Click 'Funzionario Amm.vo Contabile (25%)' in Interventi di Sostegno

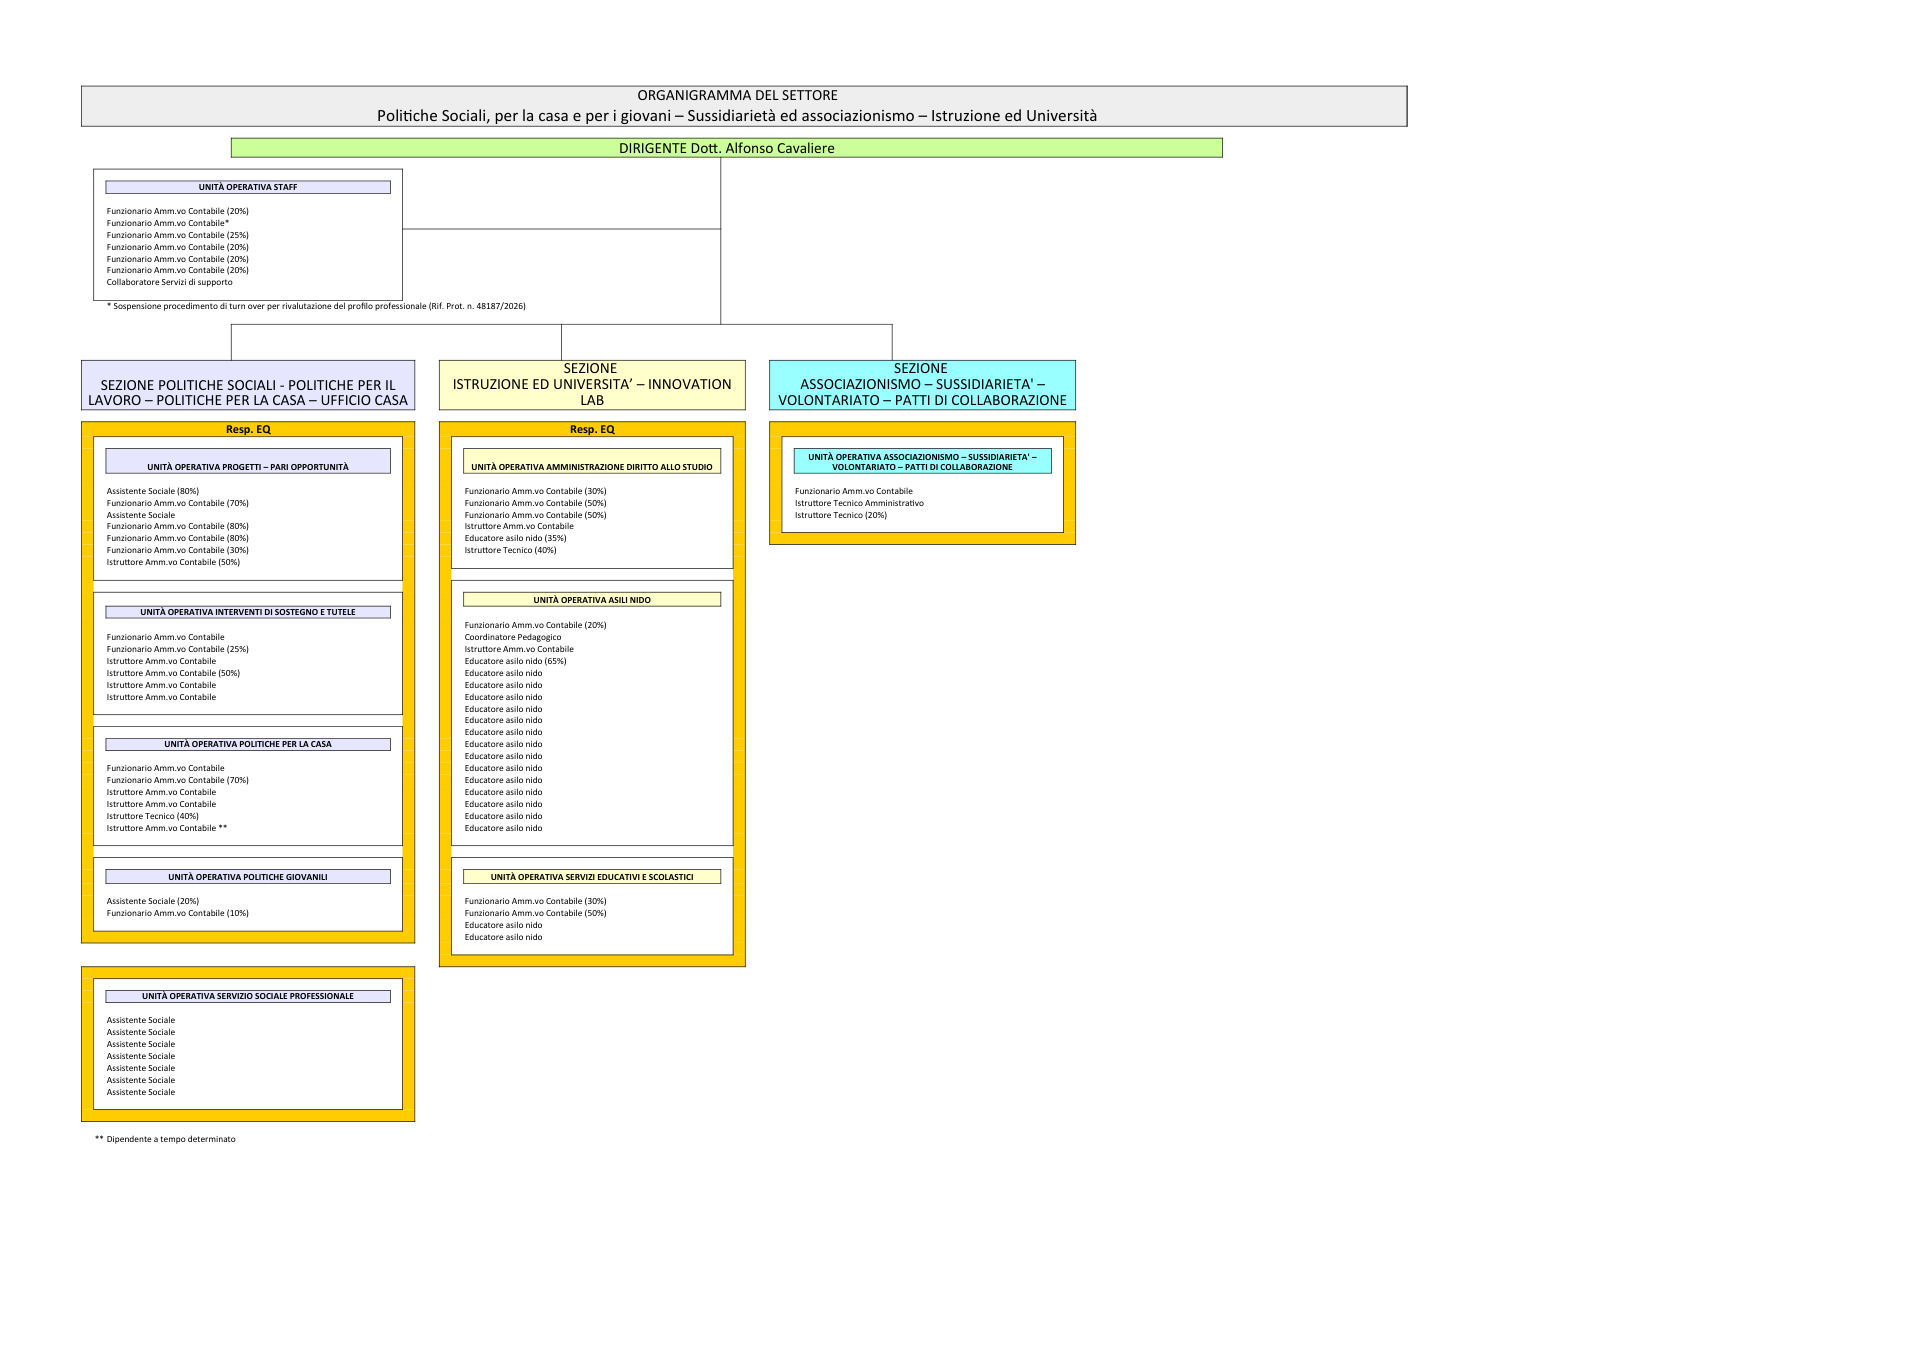(x=178, y=649)
